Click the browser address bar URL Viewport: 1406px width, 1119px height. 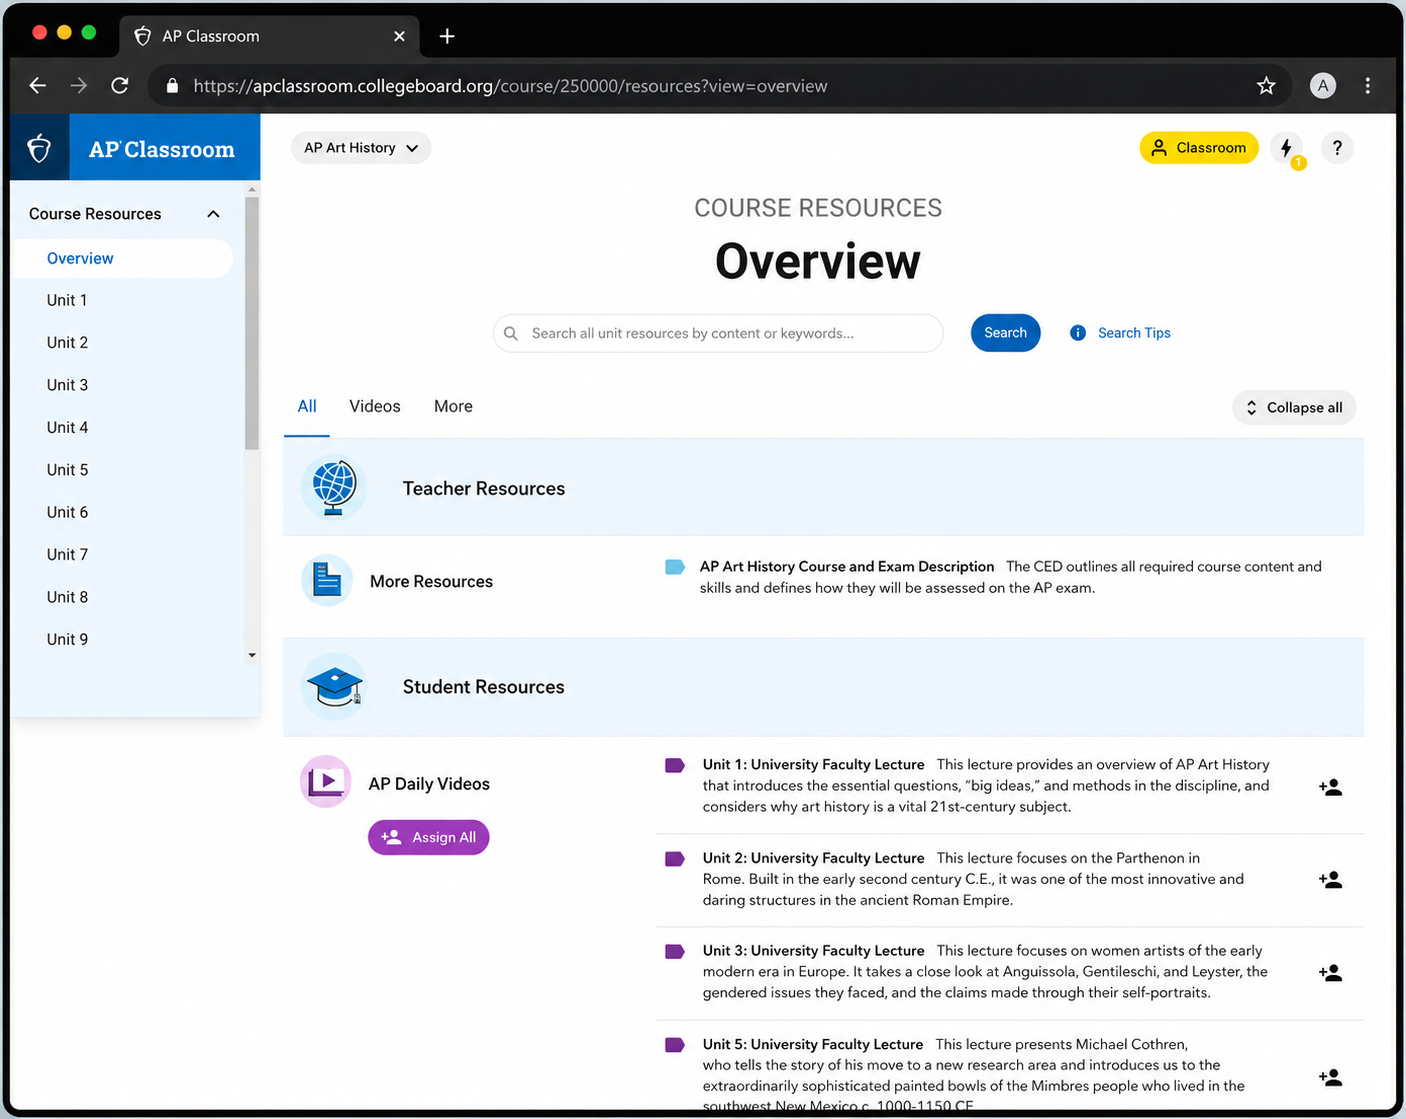pos(510,86)
